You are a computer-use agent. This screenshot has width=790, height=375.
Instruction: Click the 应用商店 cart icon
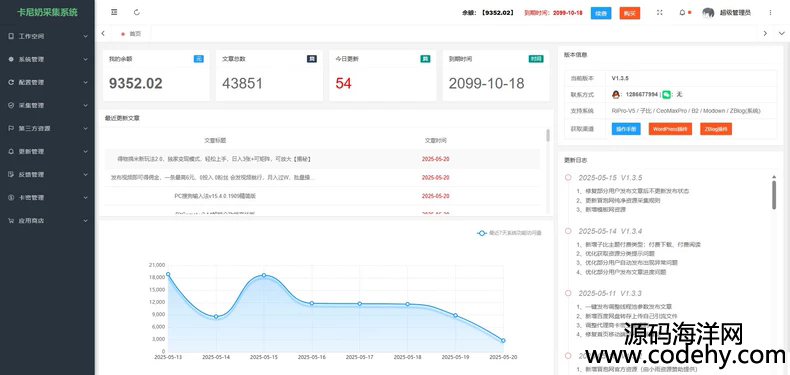click(11, 220)
